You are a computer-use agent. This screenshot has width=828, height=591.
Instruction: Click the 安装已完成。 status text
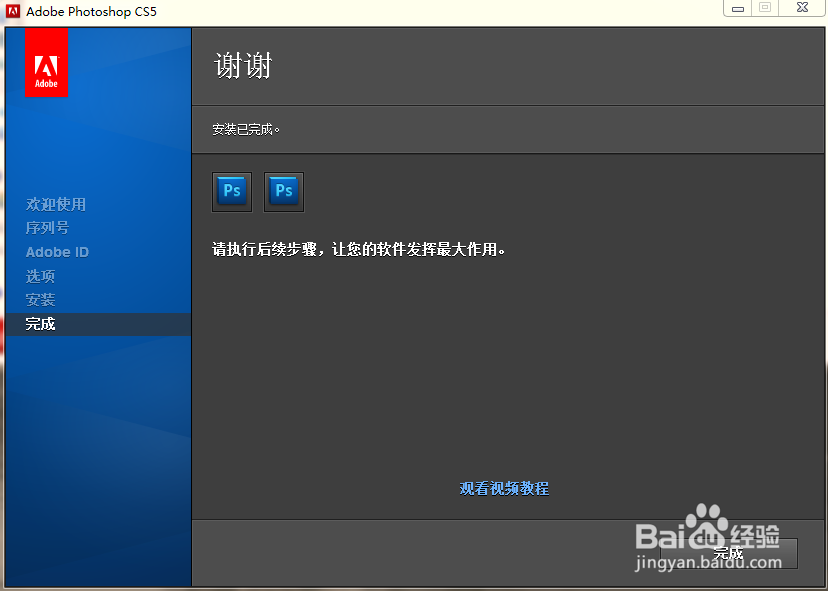click(246, 129)
